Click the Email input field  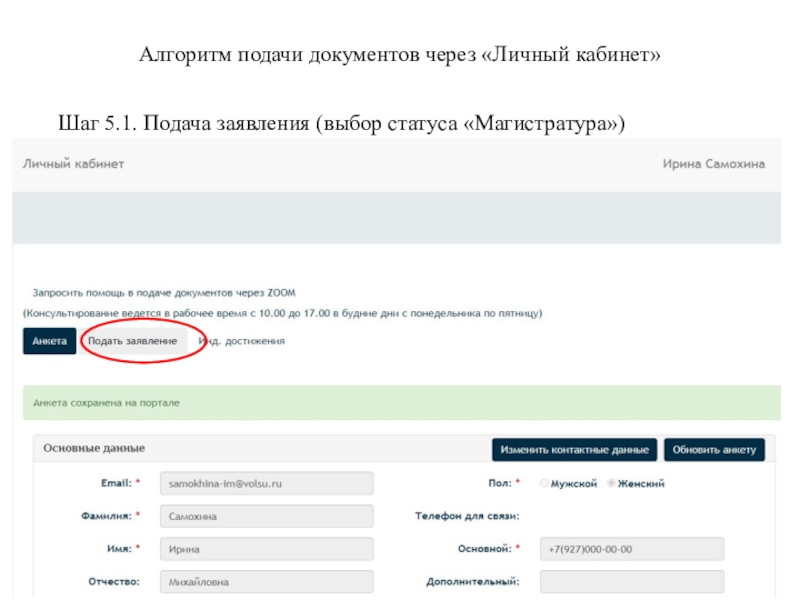click(x=267, y=483)
